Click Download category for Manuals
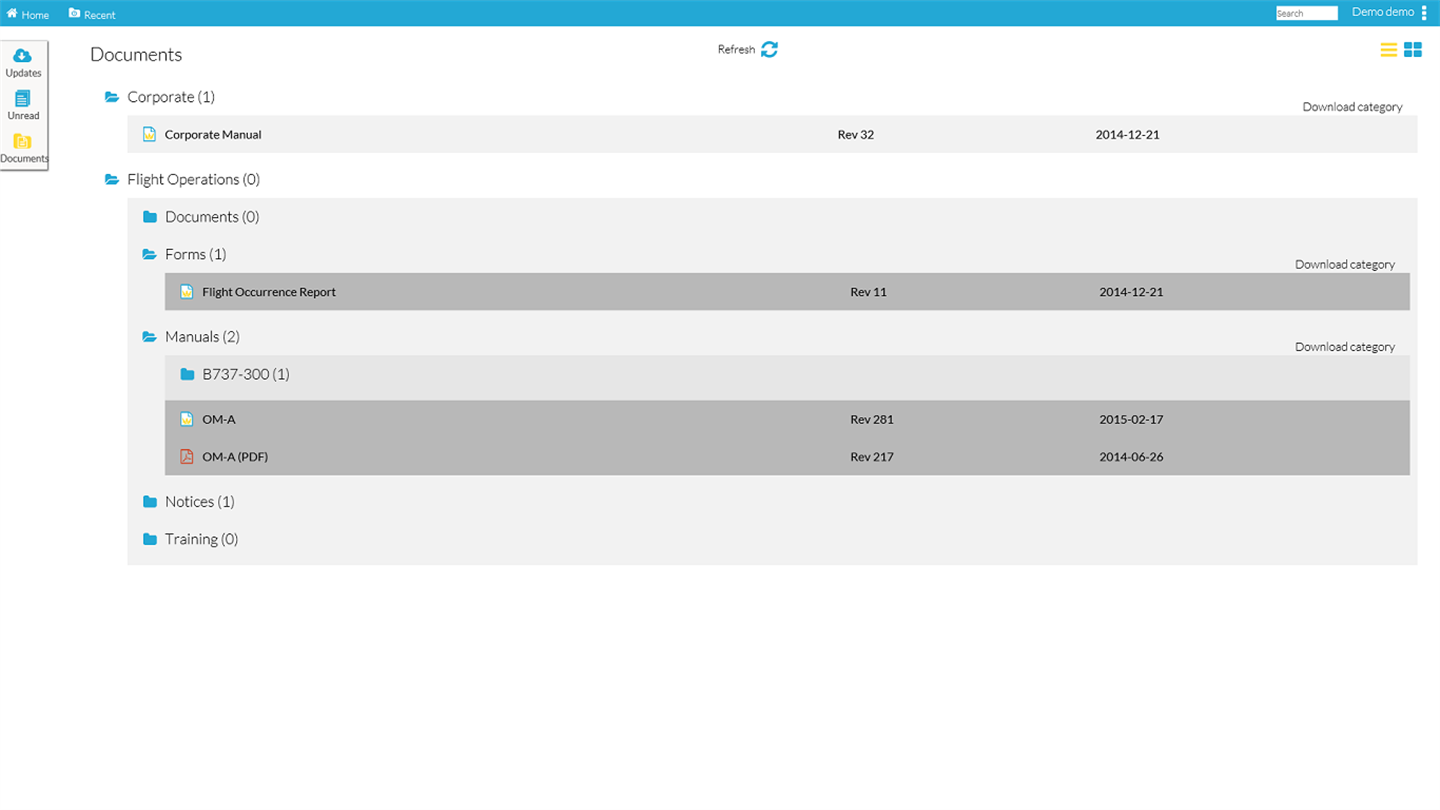The height and width of the screenshot is (810, 1440). [1345, 347]
